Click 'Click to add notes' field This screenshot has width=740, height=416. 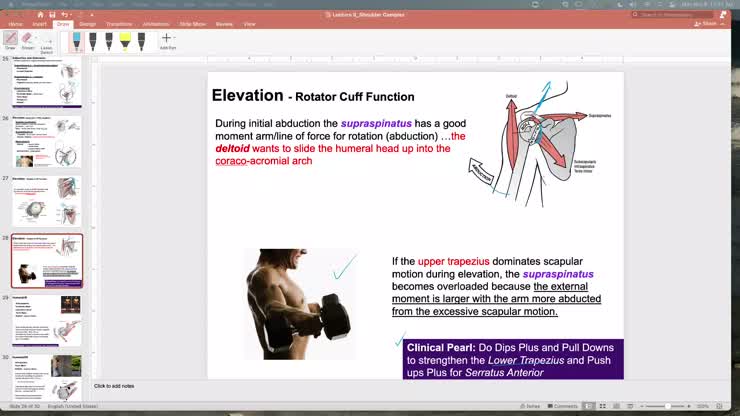(x=114, y=386)
